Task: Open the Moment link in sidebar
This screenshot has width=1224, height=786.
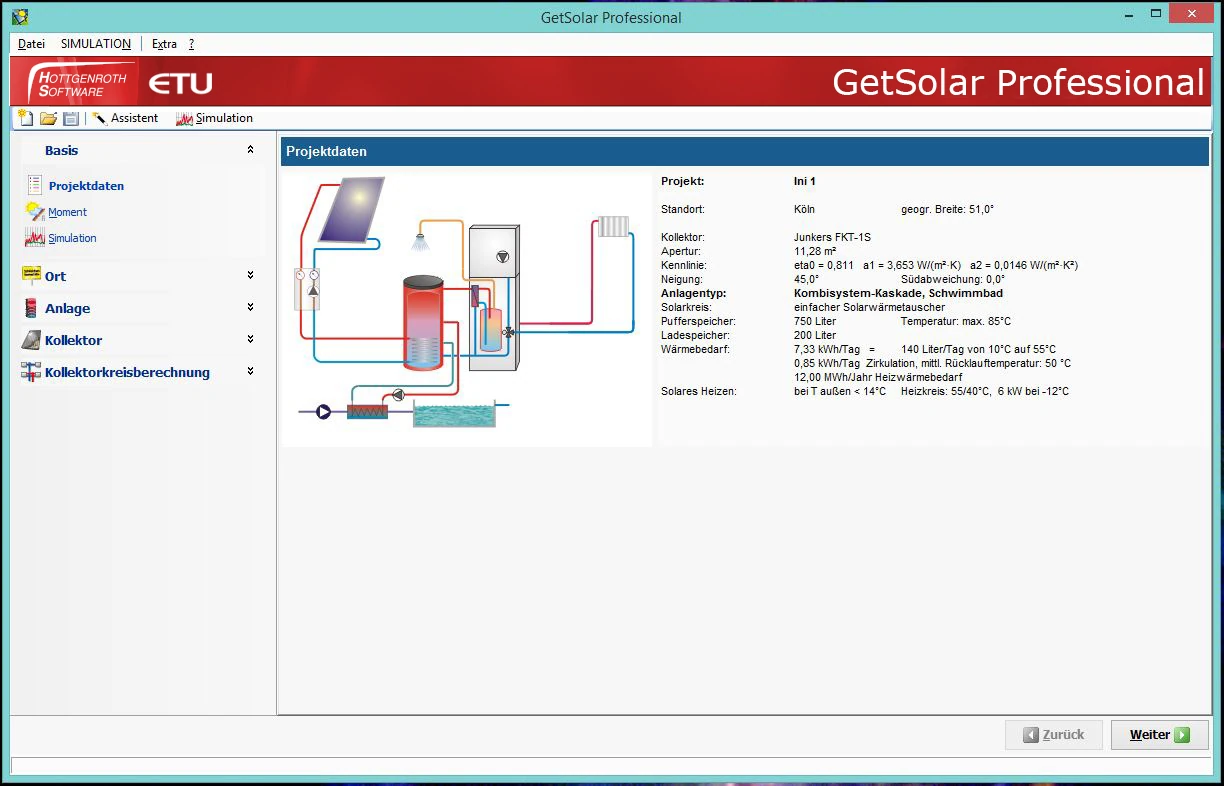Action: point(67,212)
